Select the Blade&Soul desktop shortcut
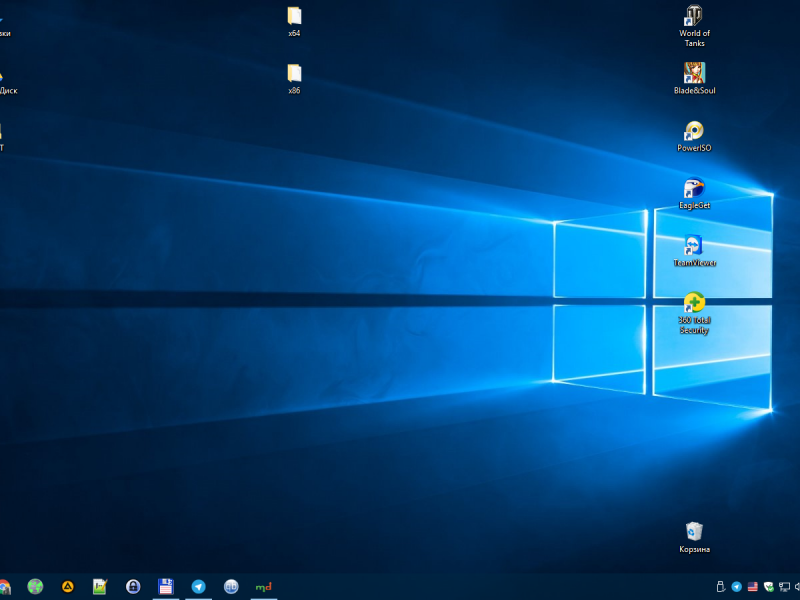800x600 pixels. (x=694, y=78)
